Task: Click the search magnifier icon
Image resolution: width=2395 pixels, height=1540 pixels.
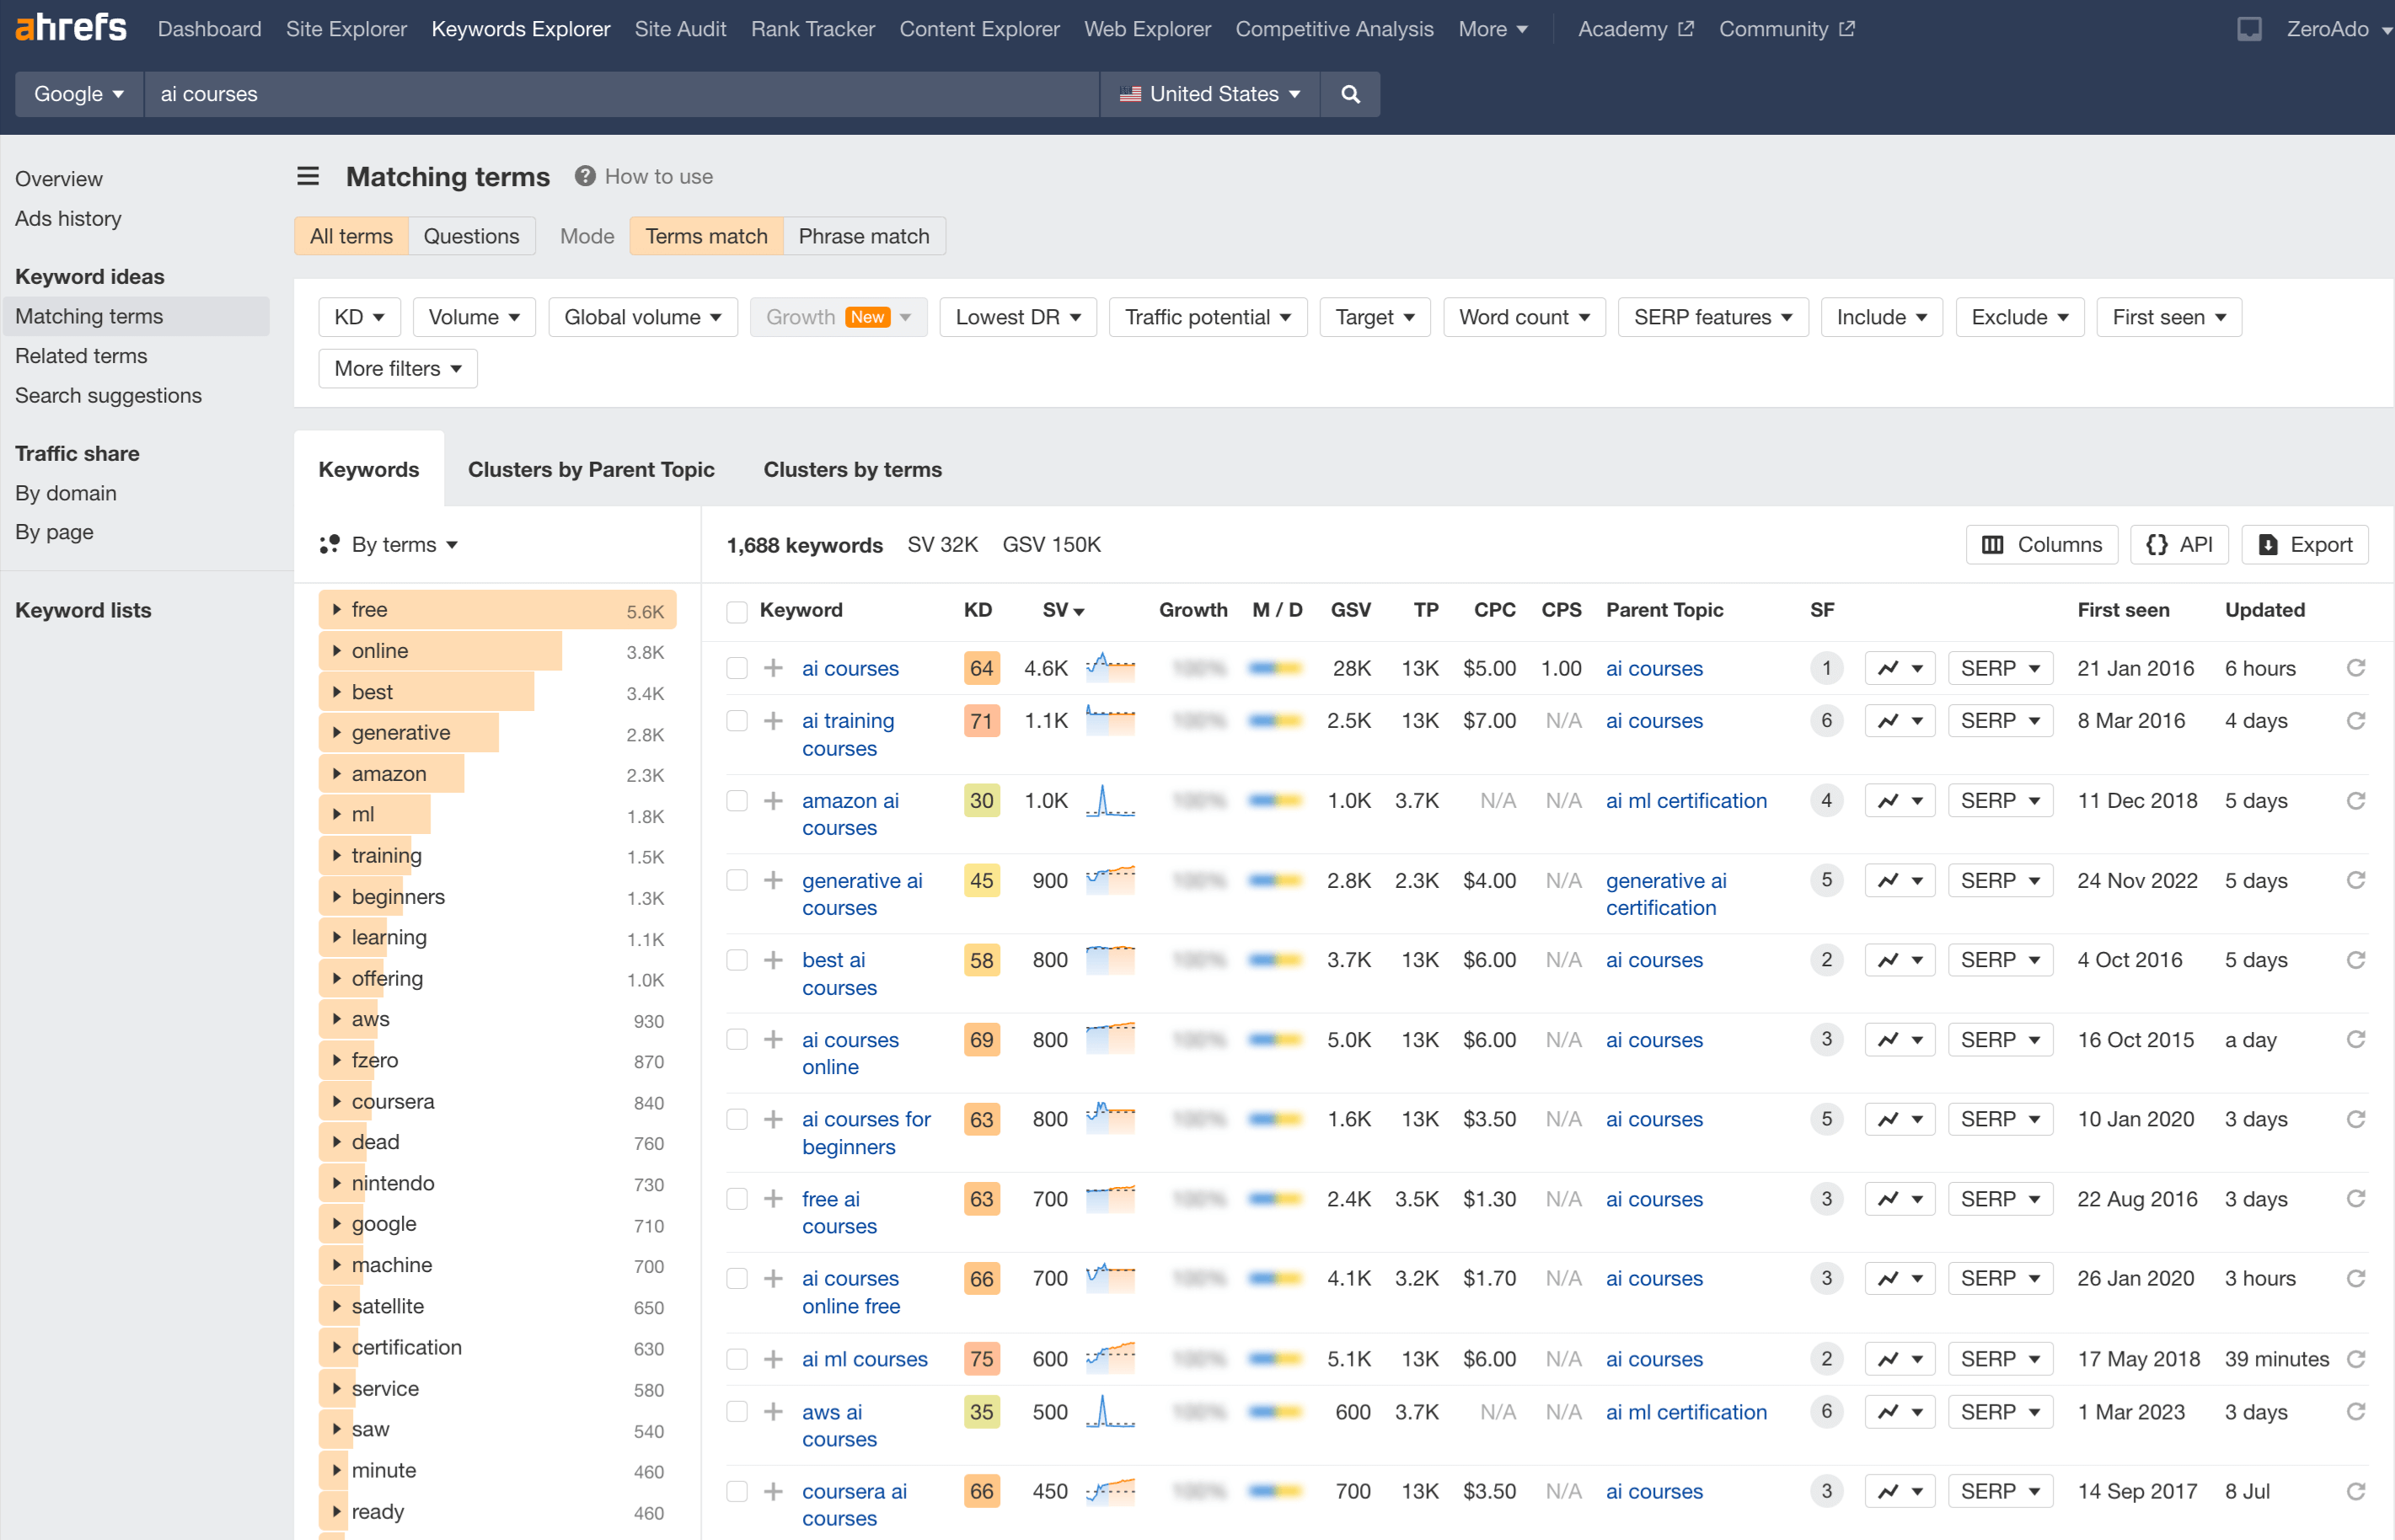Action: 1350,94
